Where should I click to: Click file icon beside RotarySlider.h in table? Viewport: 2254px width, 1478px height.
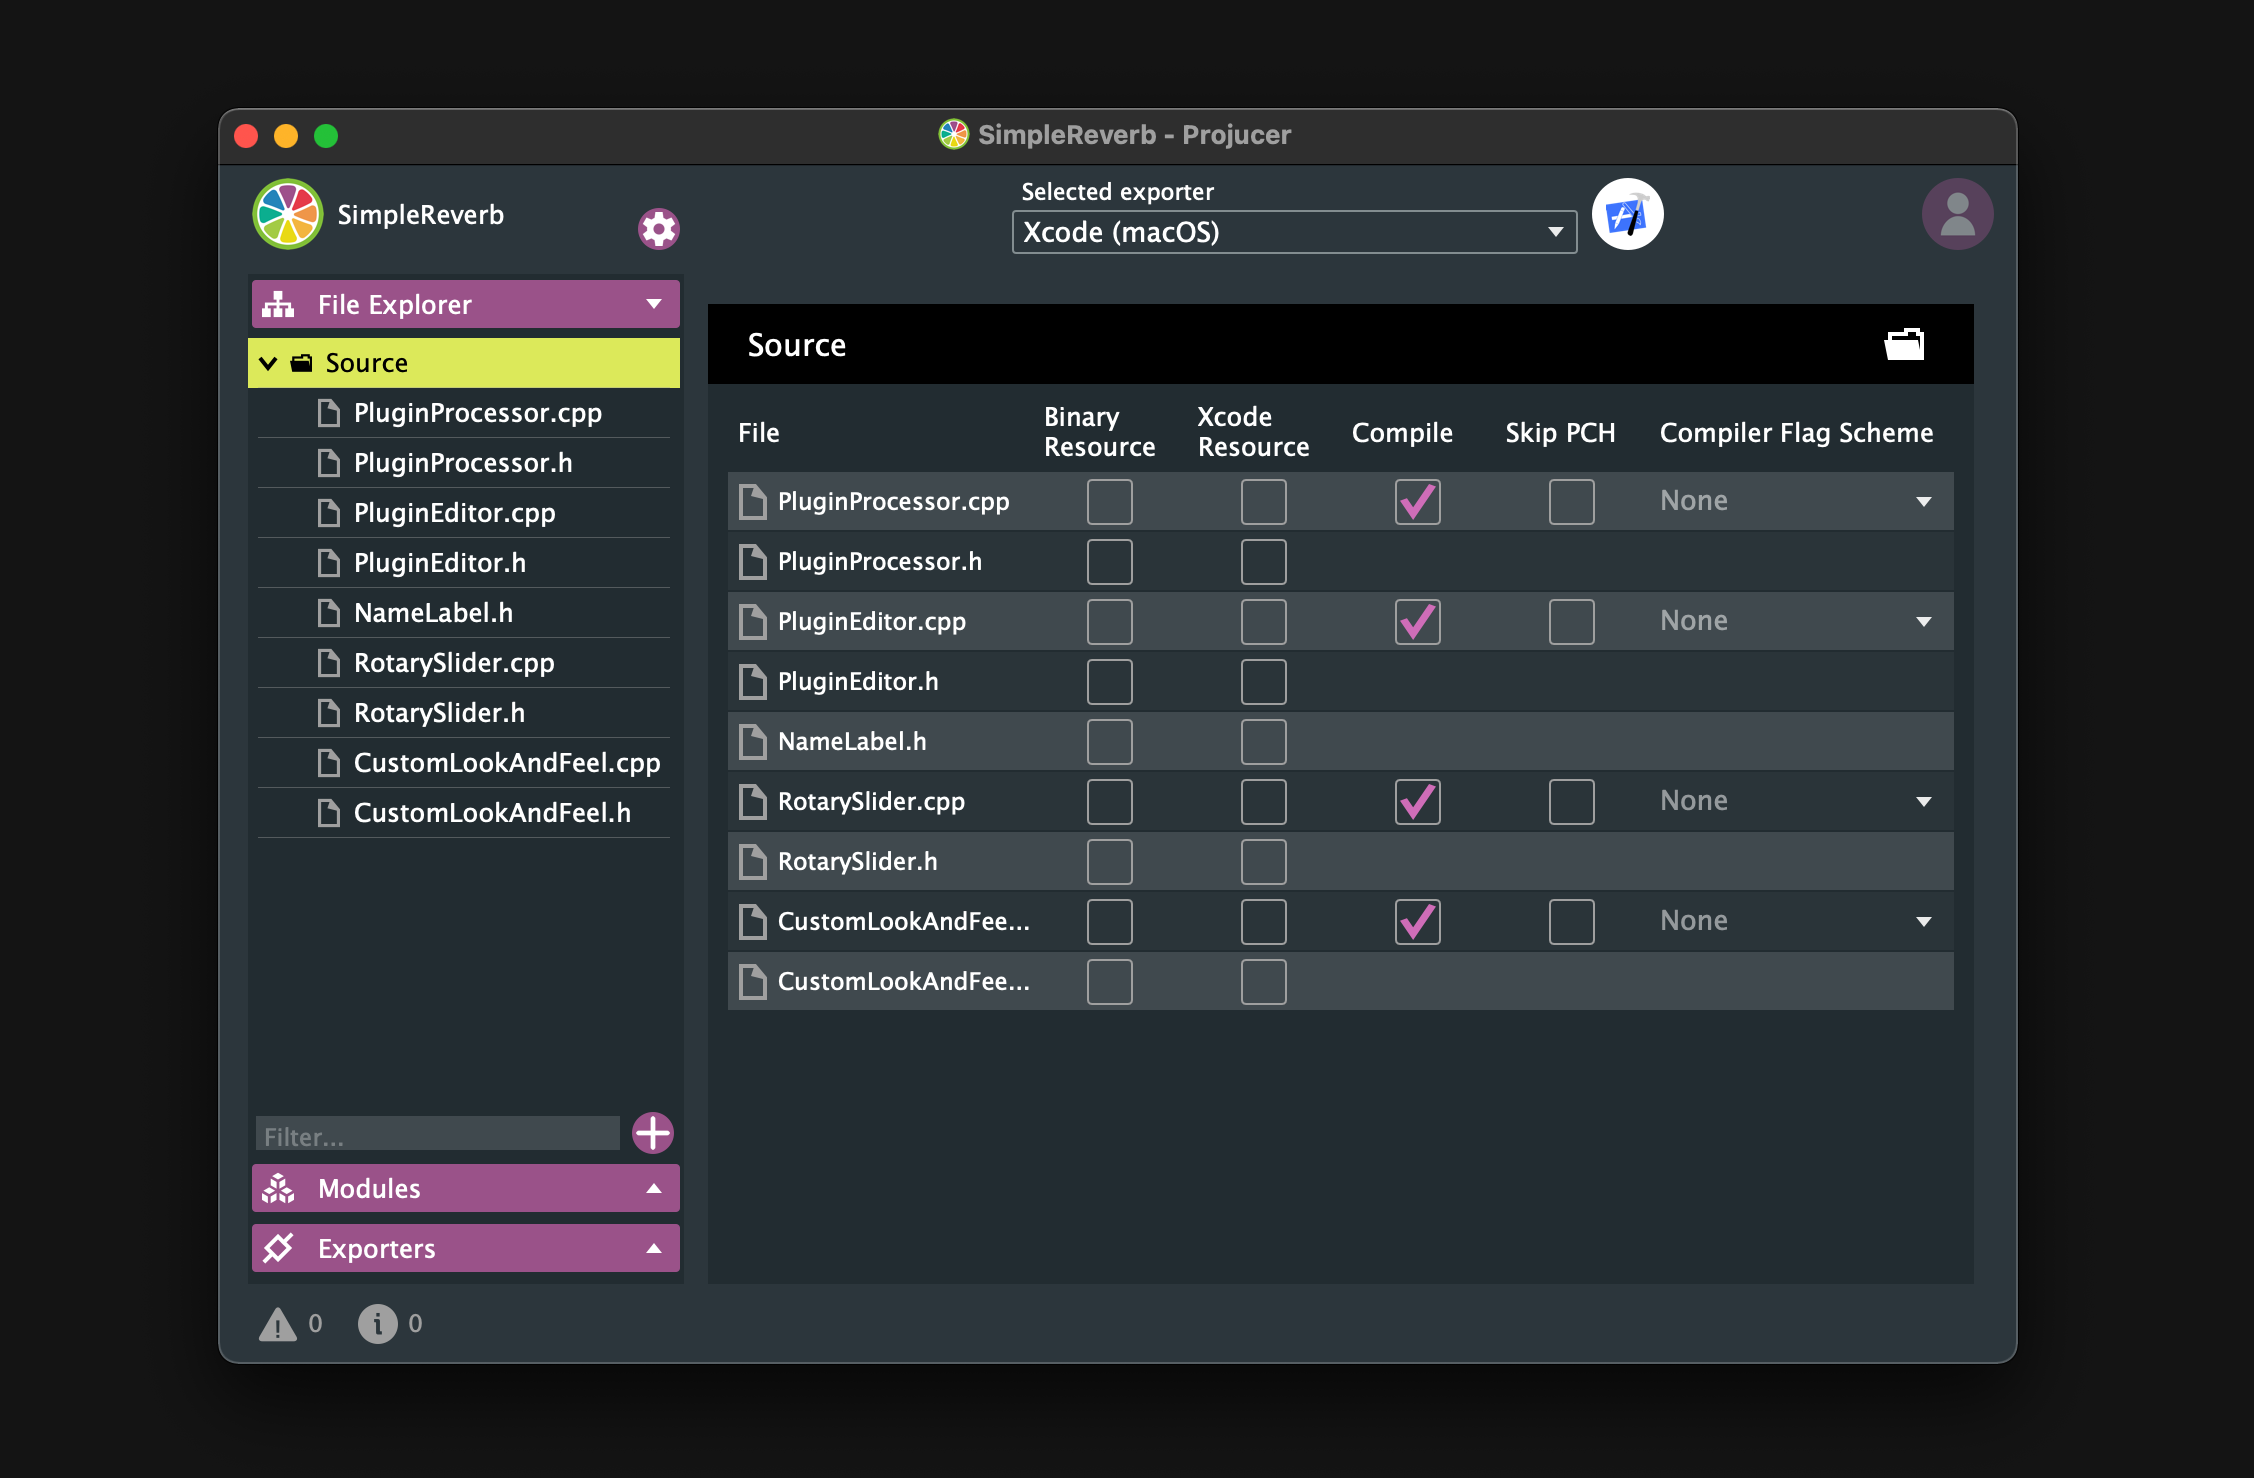coord(752,861)
